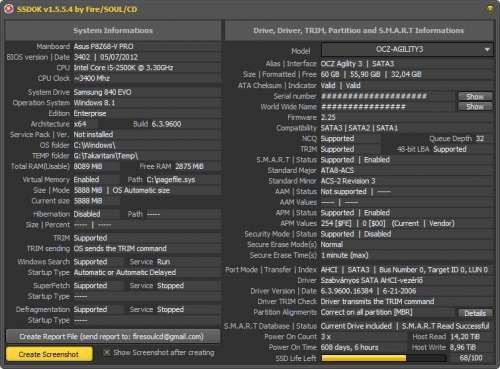Viewport: 500px width, 369px height.
Task: Click Hibernation Disabled value
Action: 87,214
